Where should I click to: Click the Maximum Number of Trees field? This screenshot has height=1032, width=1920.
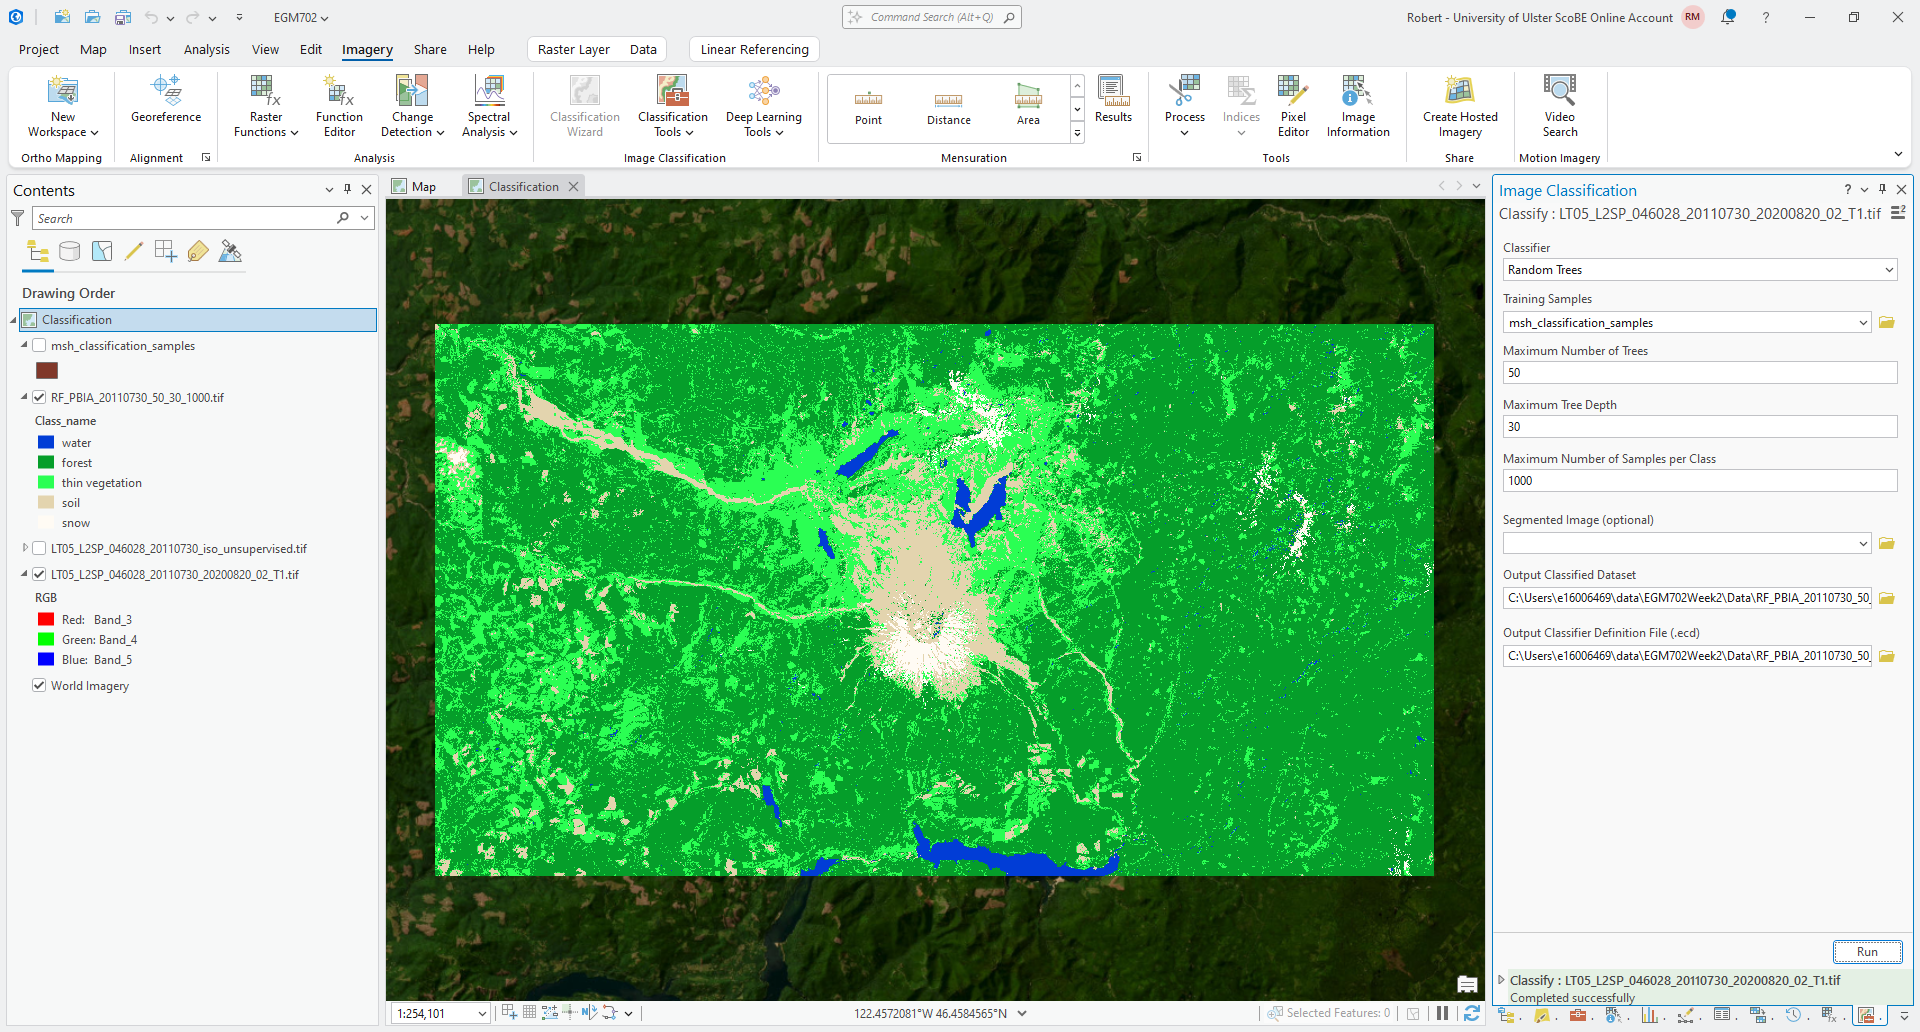click(1699, 373)
